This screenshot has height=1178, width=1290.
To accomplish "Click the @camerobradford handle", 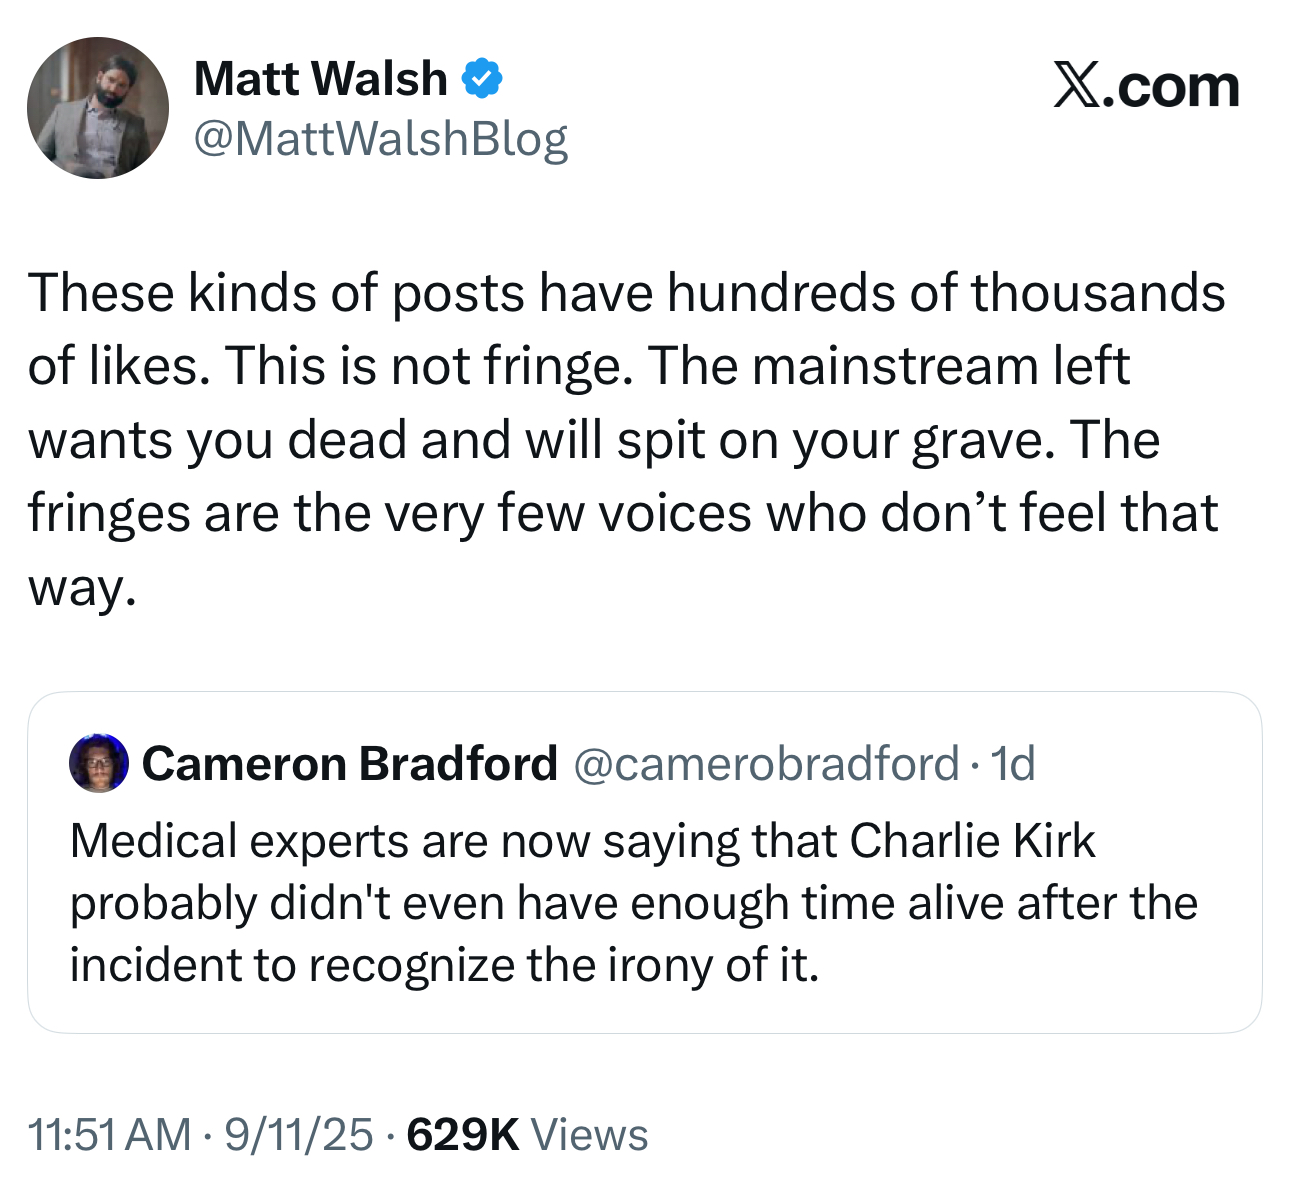I will tap(766, 764).
